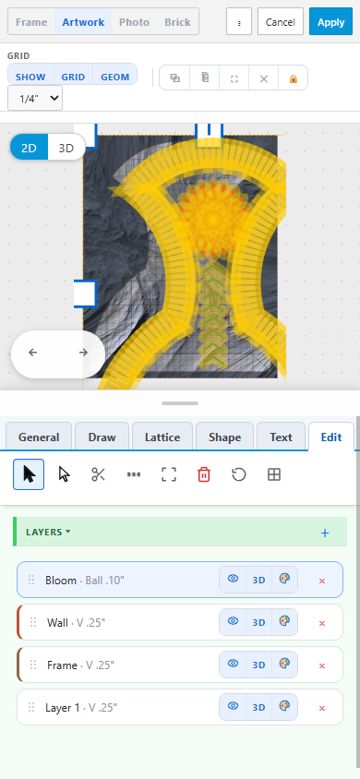
Task: Toggle visibility of the Frame layer
Action: (x=233, y=664)
